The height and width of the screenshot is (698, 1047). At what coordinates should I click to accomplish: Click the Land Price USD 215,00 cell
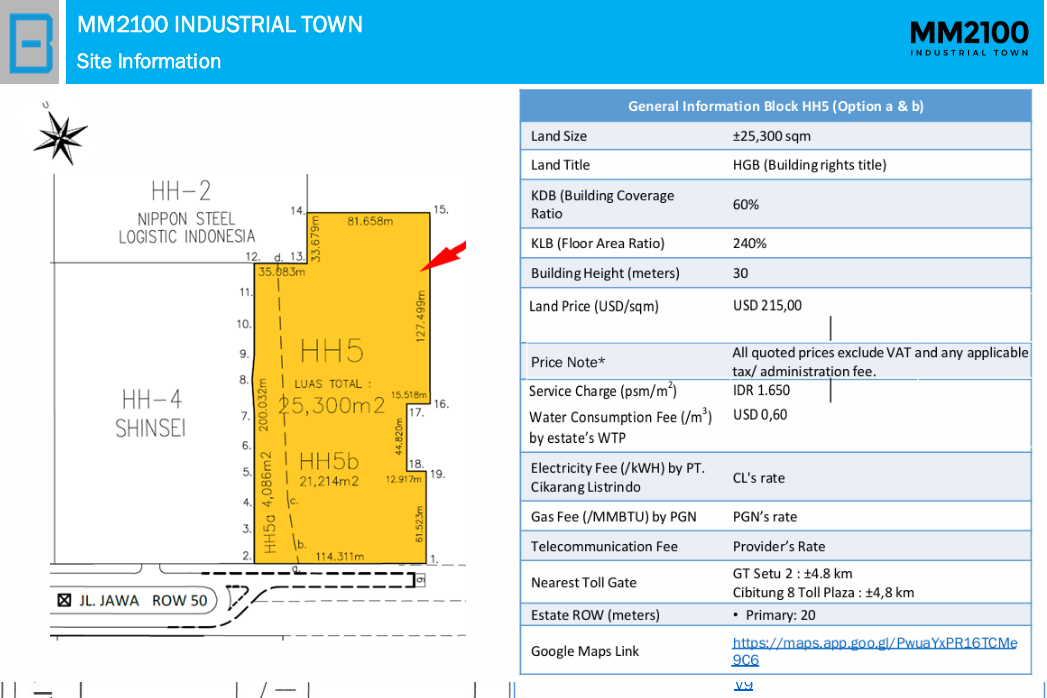tap(767, 305)
